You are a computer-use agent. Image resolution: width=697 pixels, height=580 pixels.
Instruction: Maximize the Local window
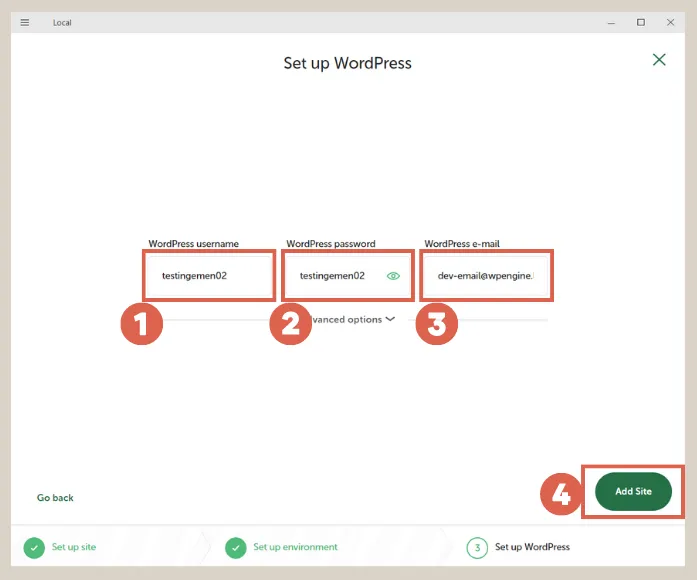pyautogui.click(x=641, y=22)
